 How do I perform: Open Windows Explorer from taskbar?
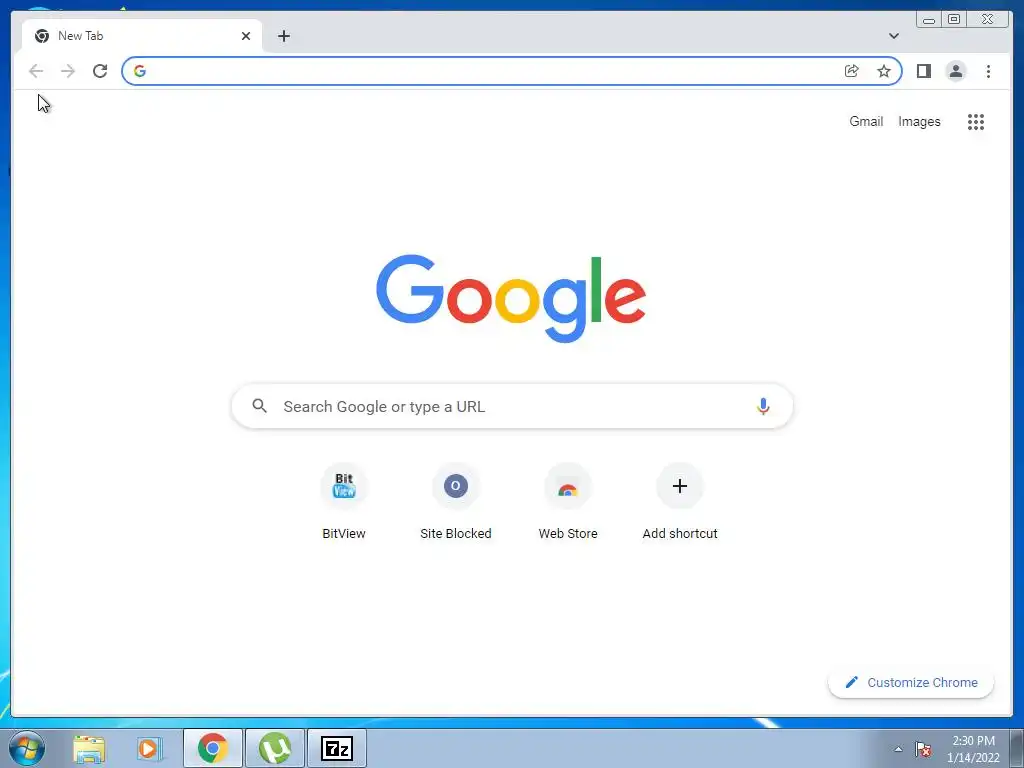coord(89,748)
